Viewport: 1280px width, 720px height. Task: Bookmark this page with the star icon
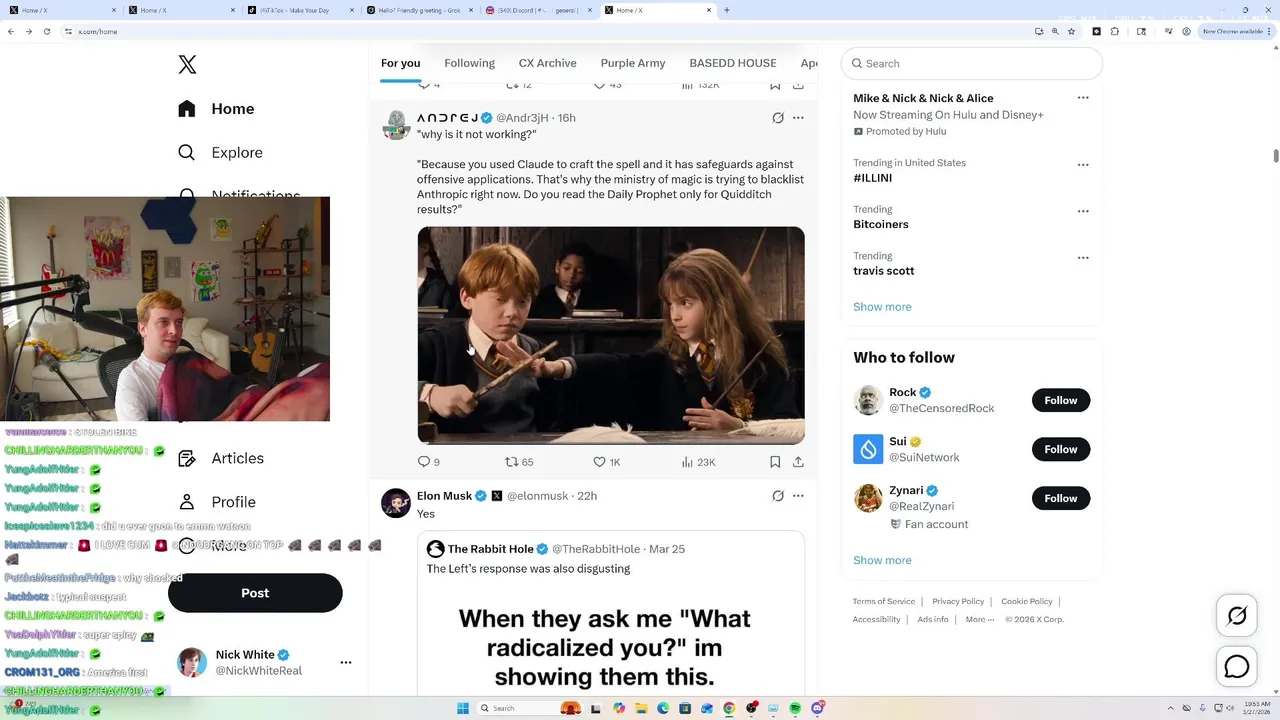click(1071, 31)
